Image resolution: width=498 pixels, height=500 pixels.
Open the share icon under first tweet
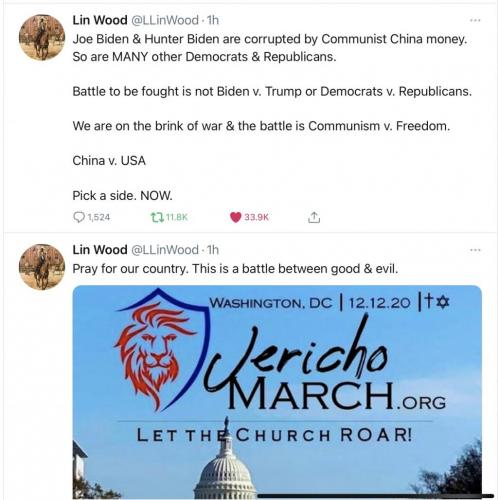[x=314, y=217]
